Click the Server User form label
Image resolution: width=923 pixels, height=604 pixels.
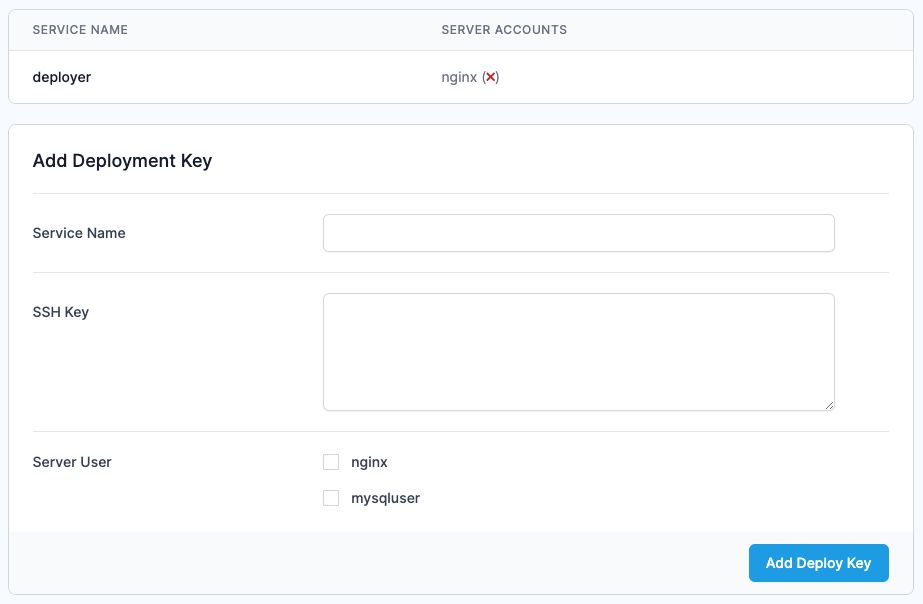click(72, 462)
